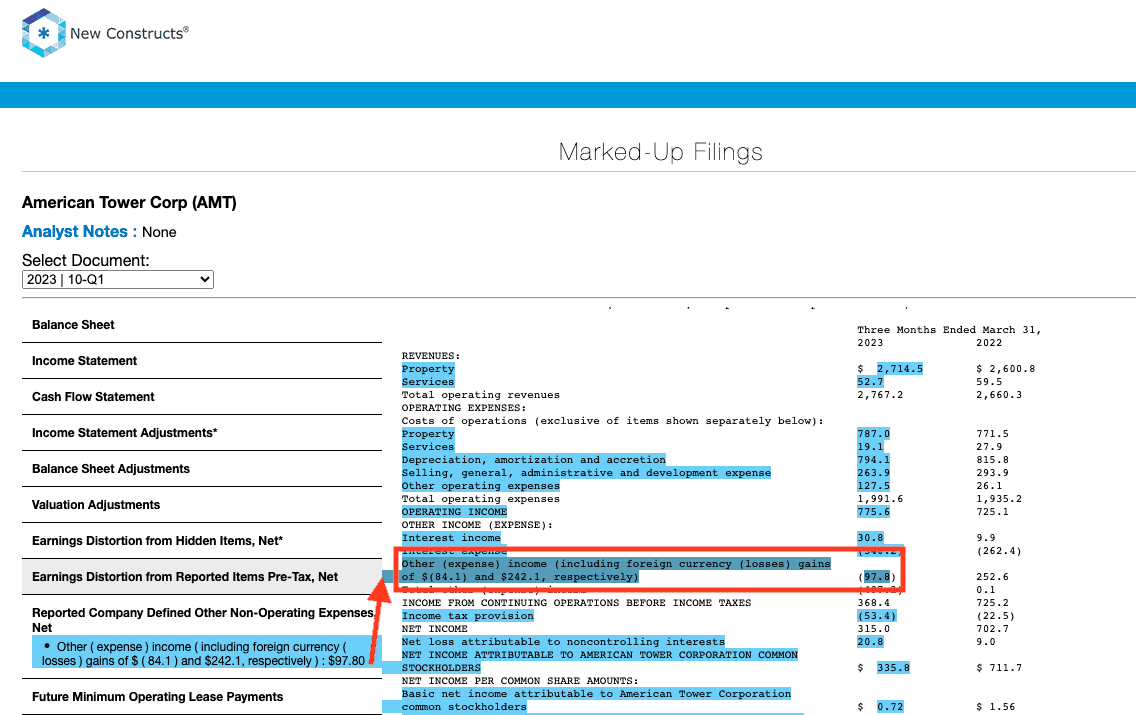
Task: Click 'Total operating revenues' line label
Action: point(481,395)
